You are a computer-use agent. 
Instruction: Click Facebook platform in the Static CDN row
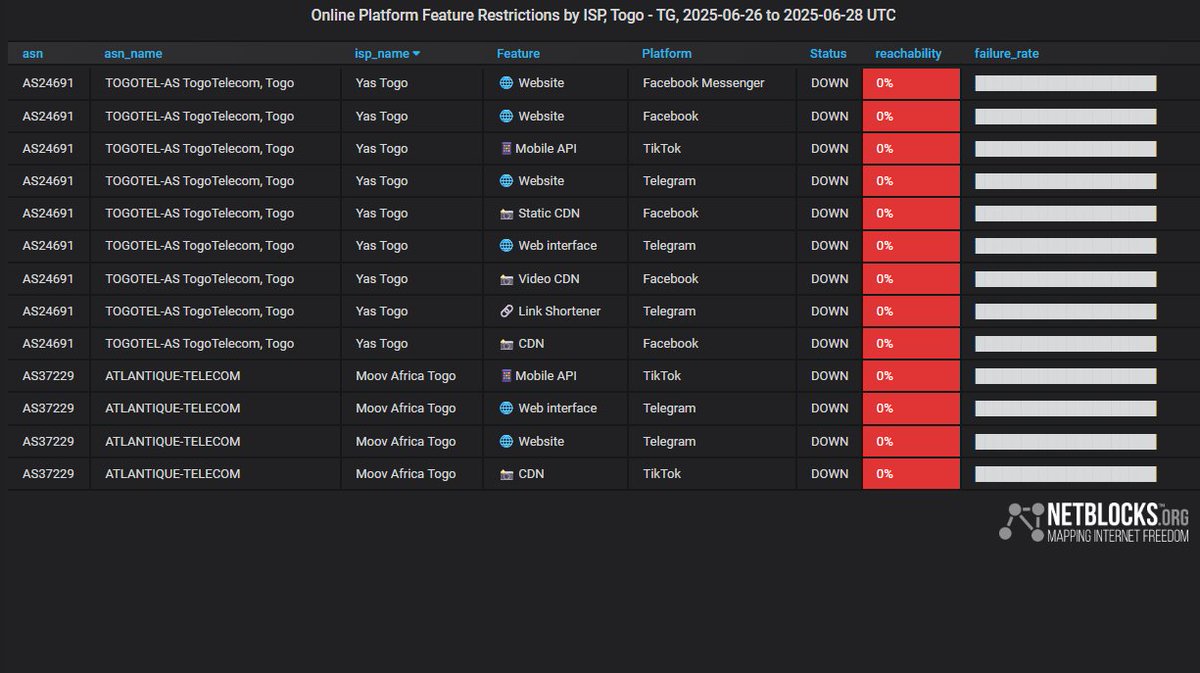(670, 213)
